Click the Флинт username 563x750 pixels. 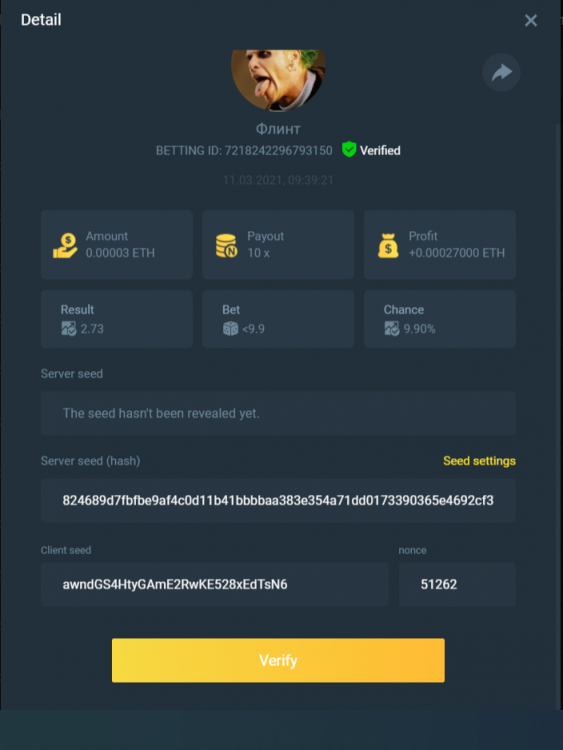point(278,129)
